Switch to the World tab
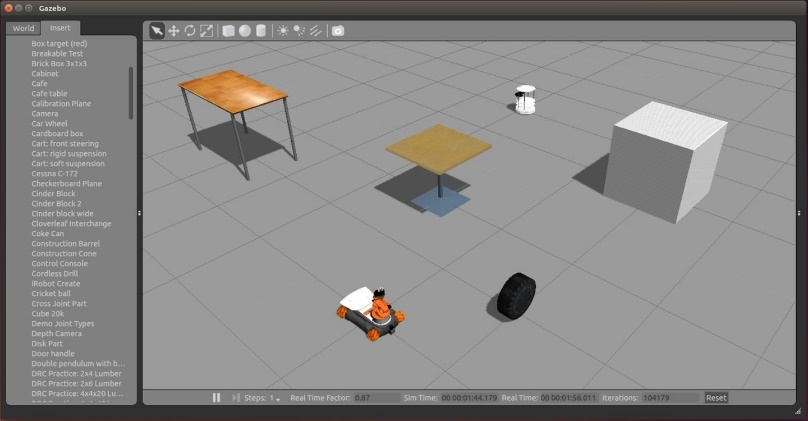Screen dimensions: 808x421 [23, 28]
